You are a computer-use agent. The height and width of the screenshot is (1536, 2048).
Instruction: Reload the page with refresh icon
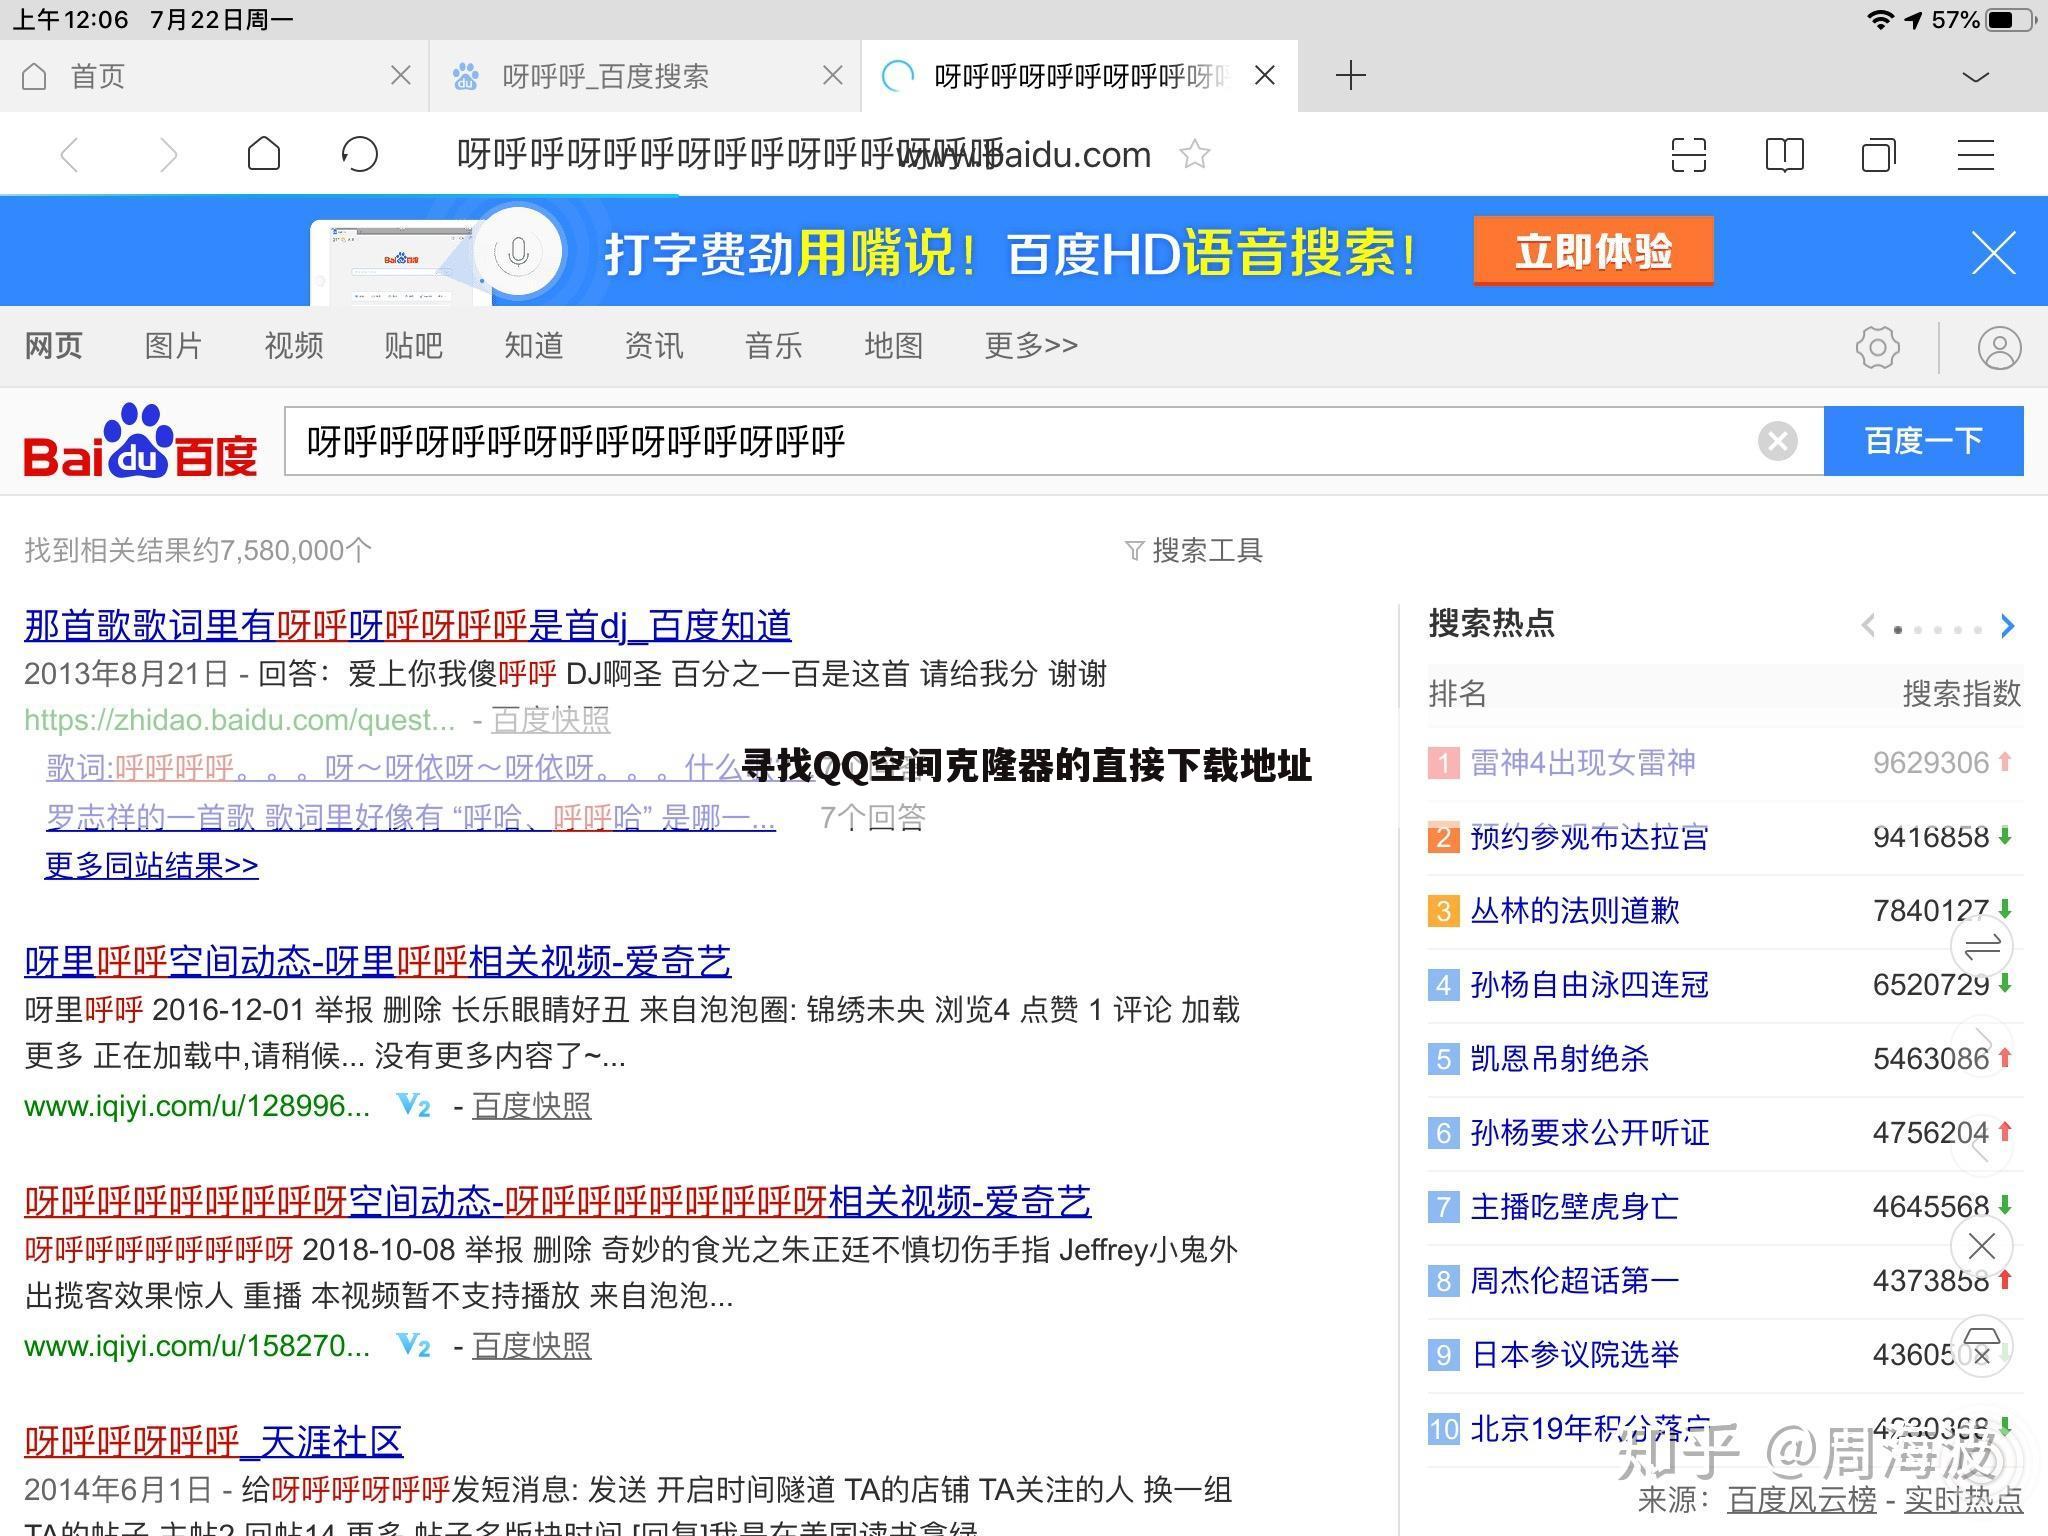[360, 154]
